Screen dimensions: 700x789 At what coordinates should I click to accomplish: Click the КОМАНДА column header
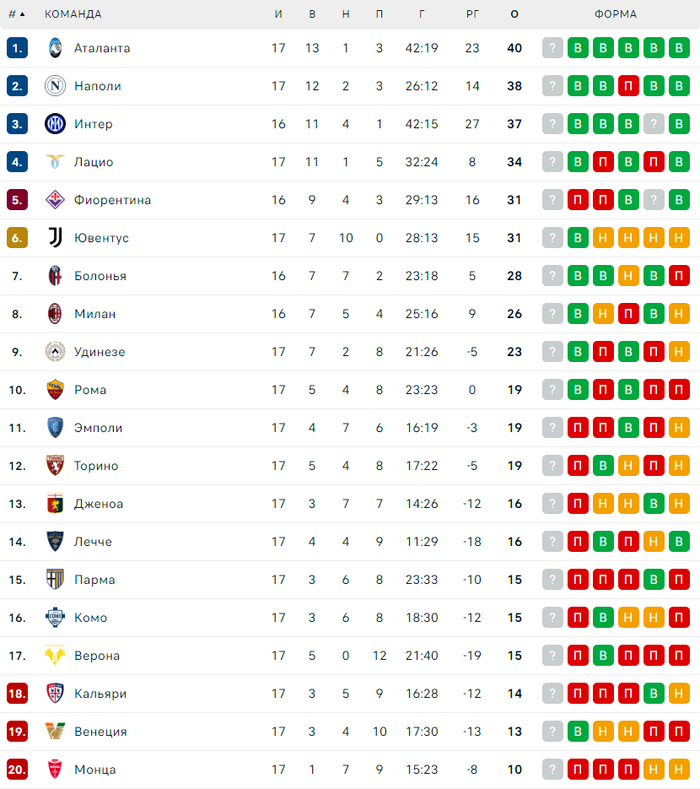73,15
